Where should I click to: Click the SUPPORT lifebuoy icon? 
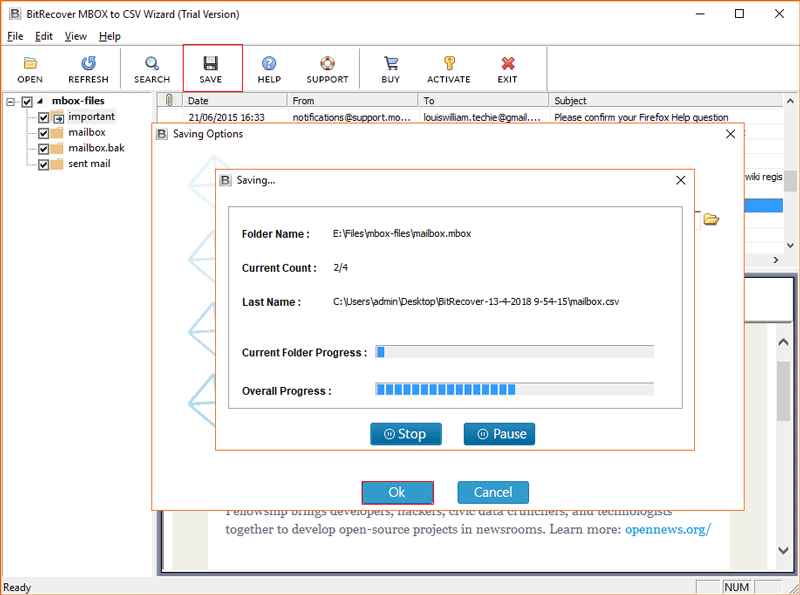point(327,69)
